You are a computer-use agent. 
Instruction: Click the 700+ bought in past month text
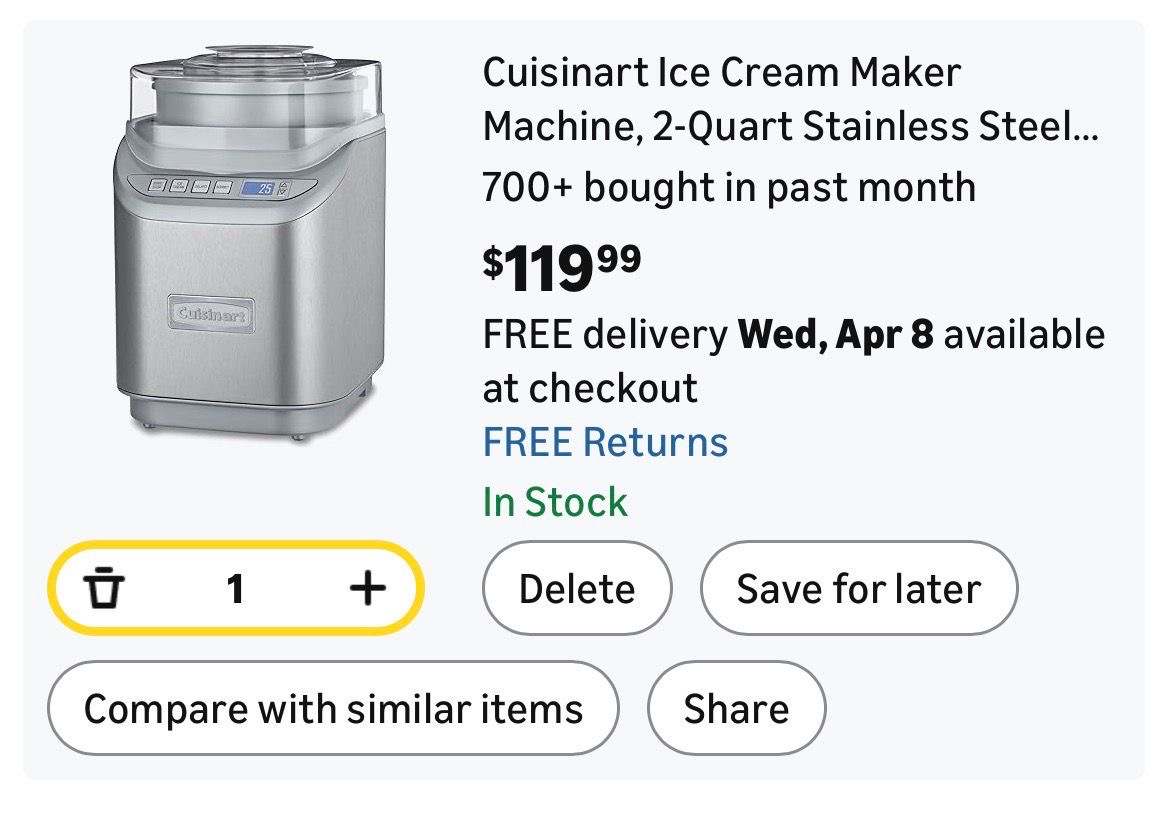729,187
